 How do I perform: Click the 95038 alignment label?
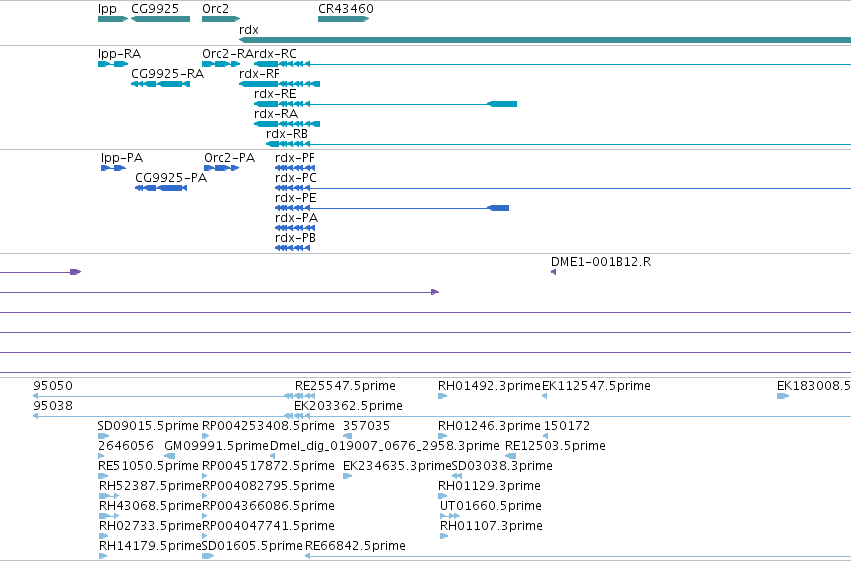[x=53, y=406]
